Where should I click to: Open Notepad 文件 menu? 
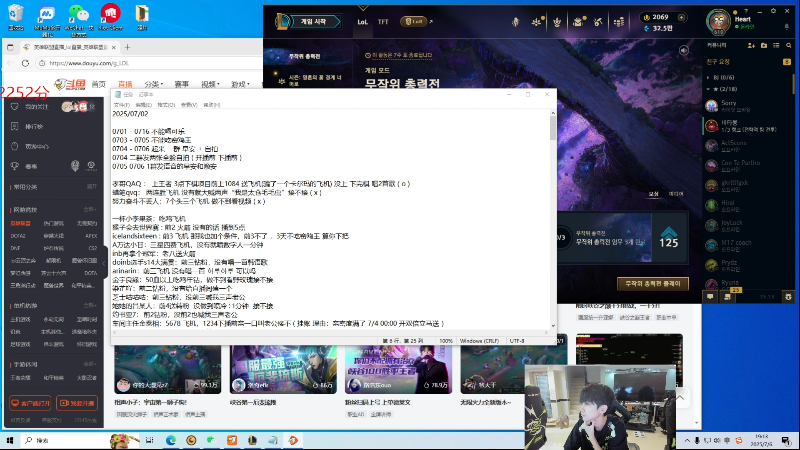[x=121, y=105]
